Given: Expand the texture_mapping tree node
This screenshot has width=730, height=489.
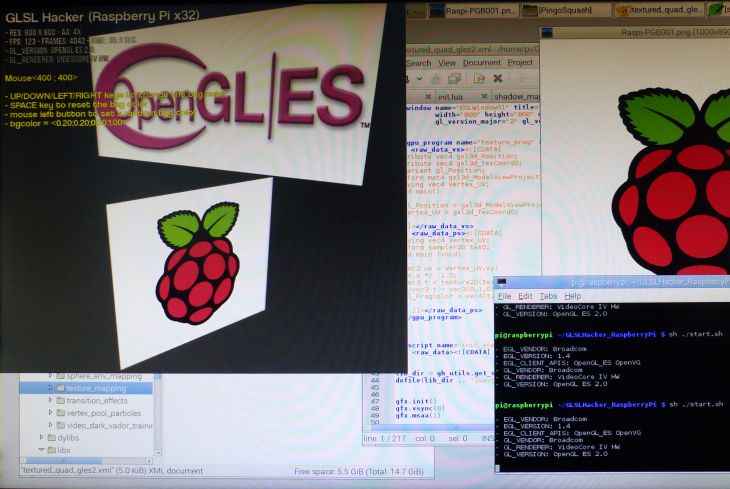Looking at the screenshot, I should coord(50,388).
